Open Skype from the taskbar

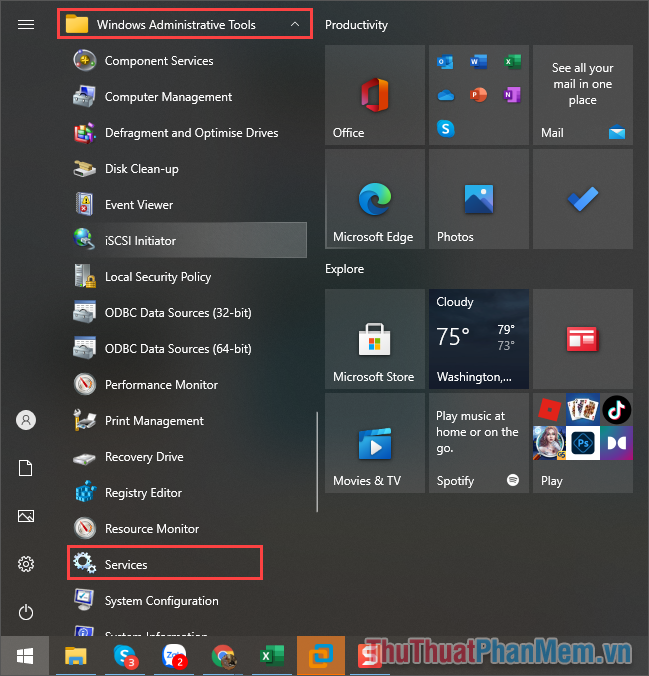pyautogui.click(x=125, y=656)
